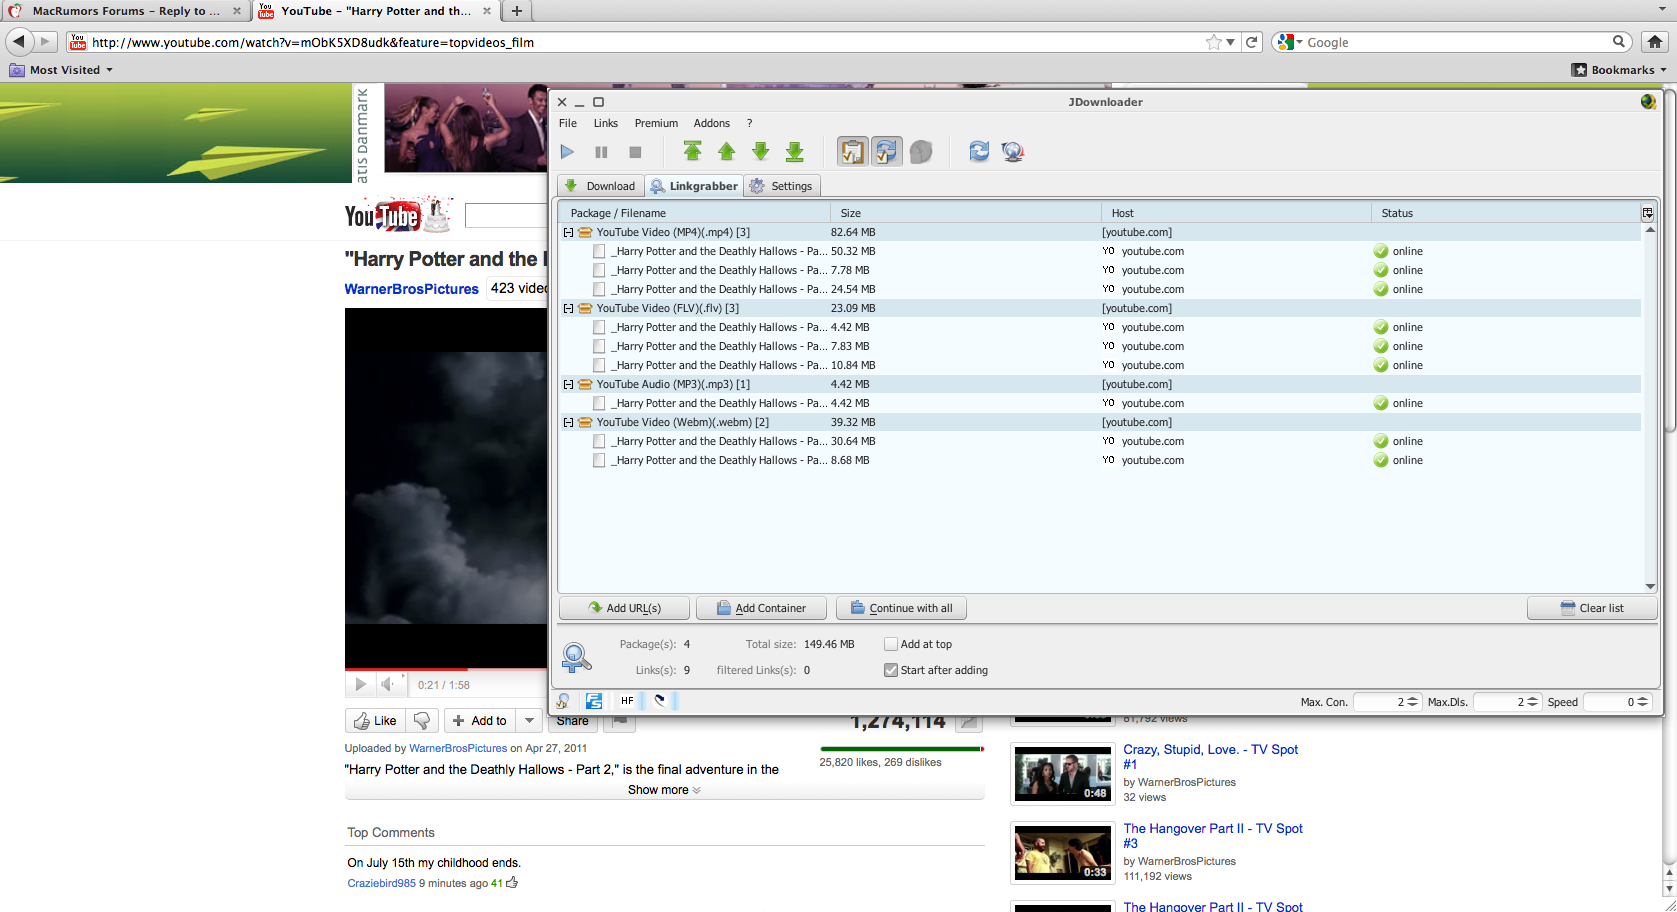Toggle auto reconnect button in toolbar
This screenshot has height=912, width=1677.
(887, 151)
